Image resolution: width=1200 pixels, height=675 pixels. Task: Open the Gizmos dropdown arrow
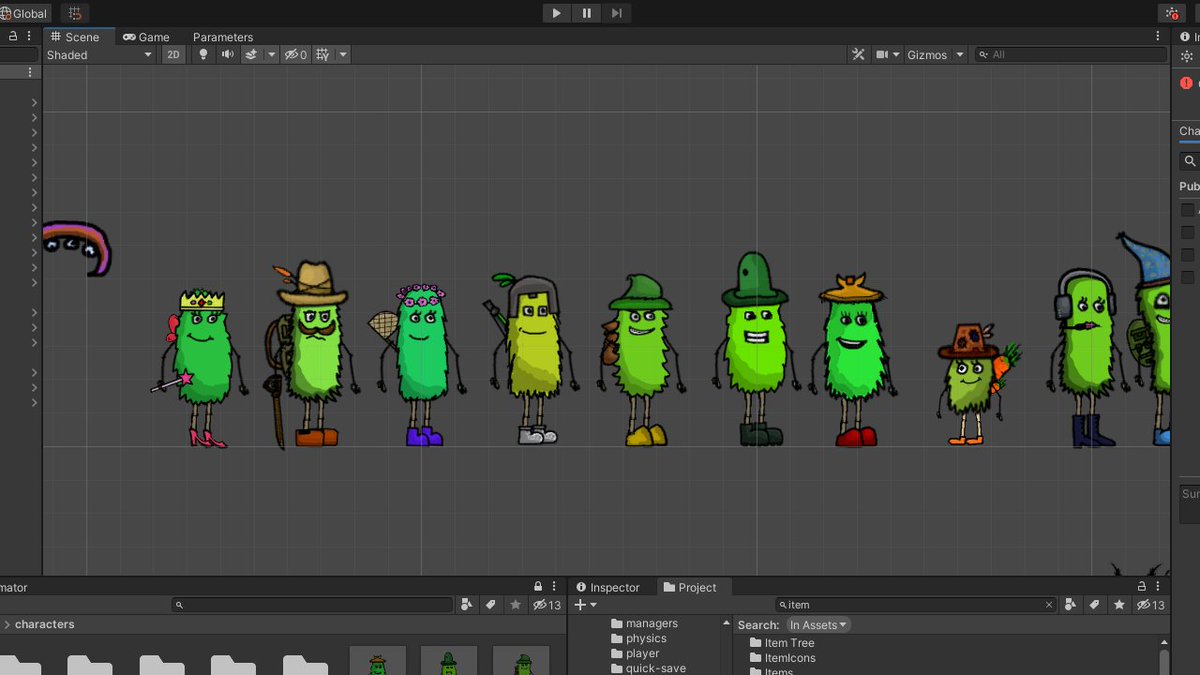pos(960,55)
